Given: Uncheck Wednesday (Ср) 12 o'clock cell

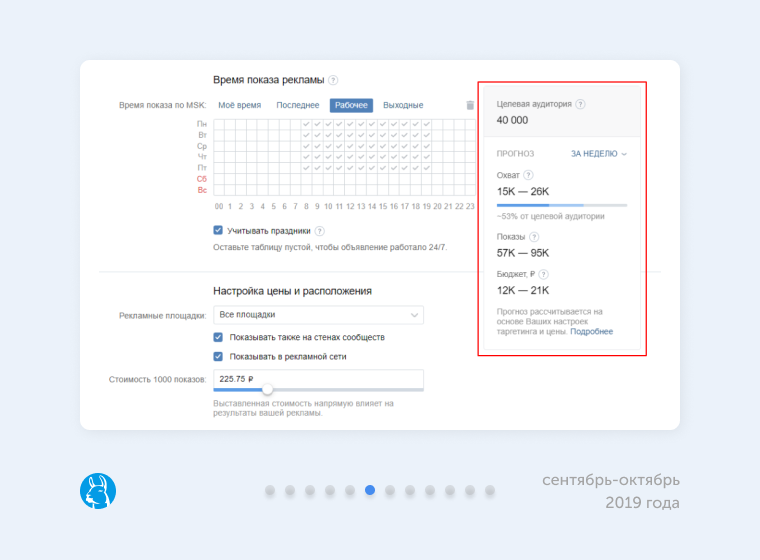Looking at the screenshot, I should 350,146.
